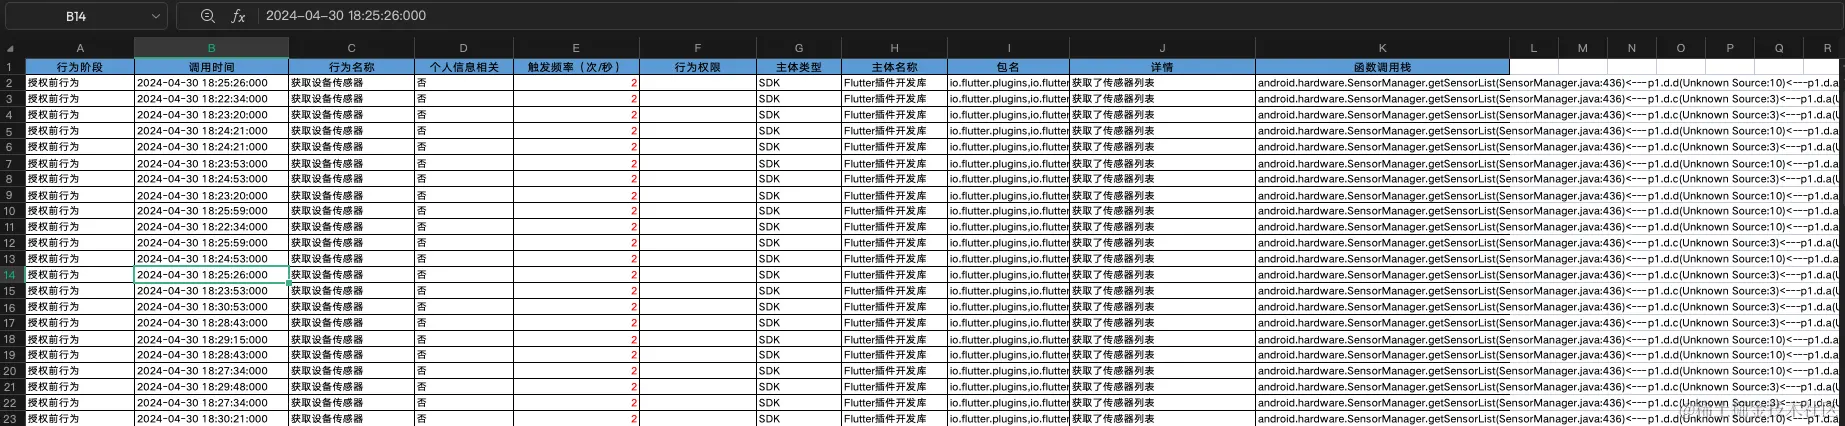This screenshot has width=1845, height=426.
Task: Select row 23 header number
Action: coord(12,419)
